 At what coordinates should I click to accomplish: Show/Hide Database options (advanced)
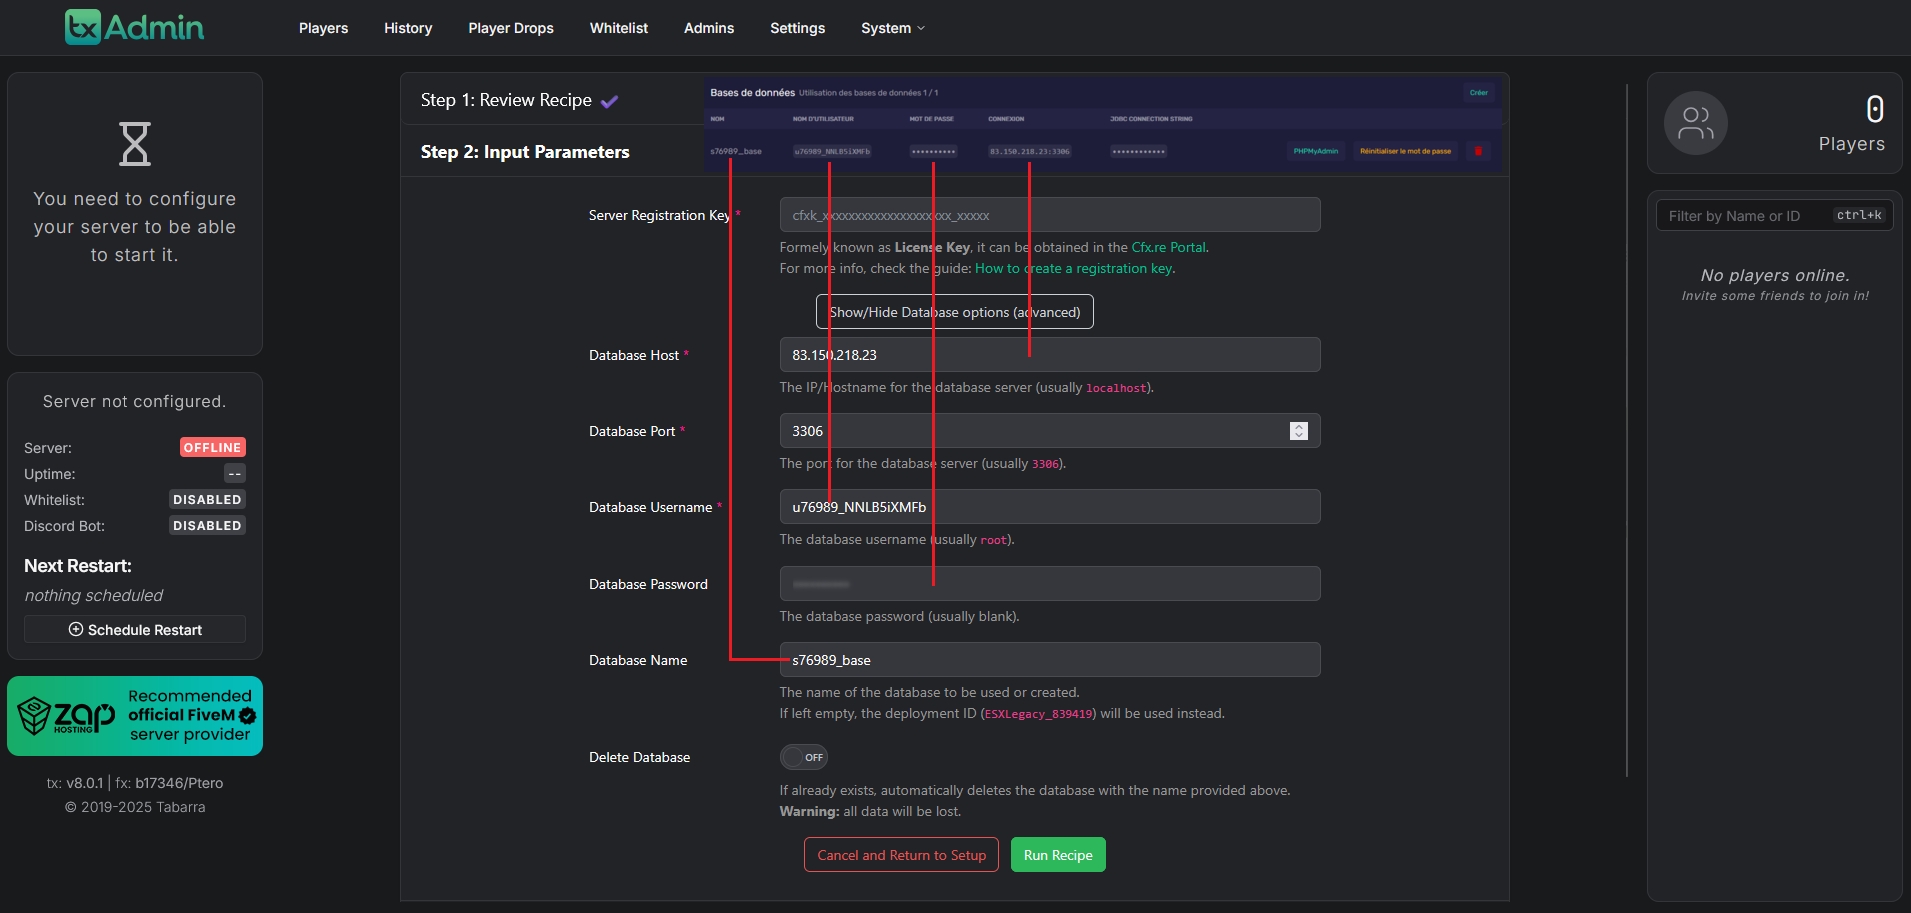tap(954, 312)
